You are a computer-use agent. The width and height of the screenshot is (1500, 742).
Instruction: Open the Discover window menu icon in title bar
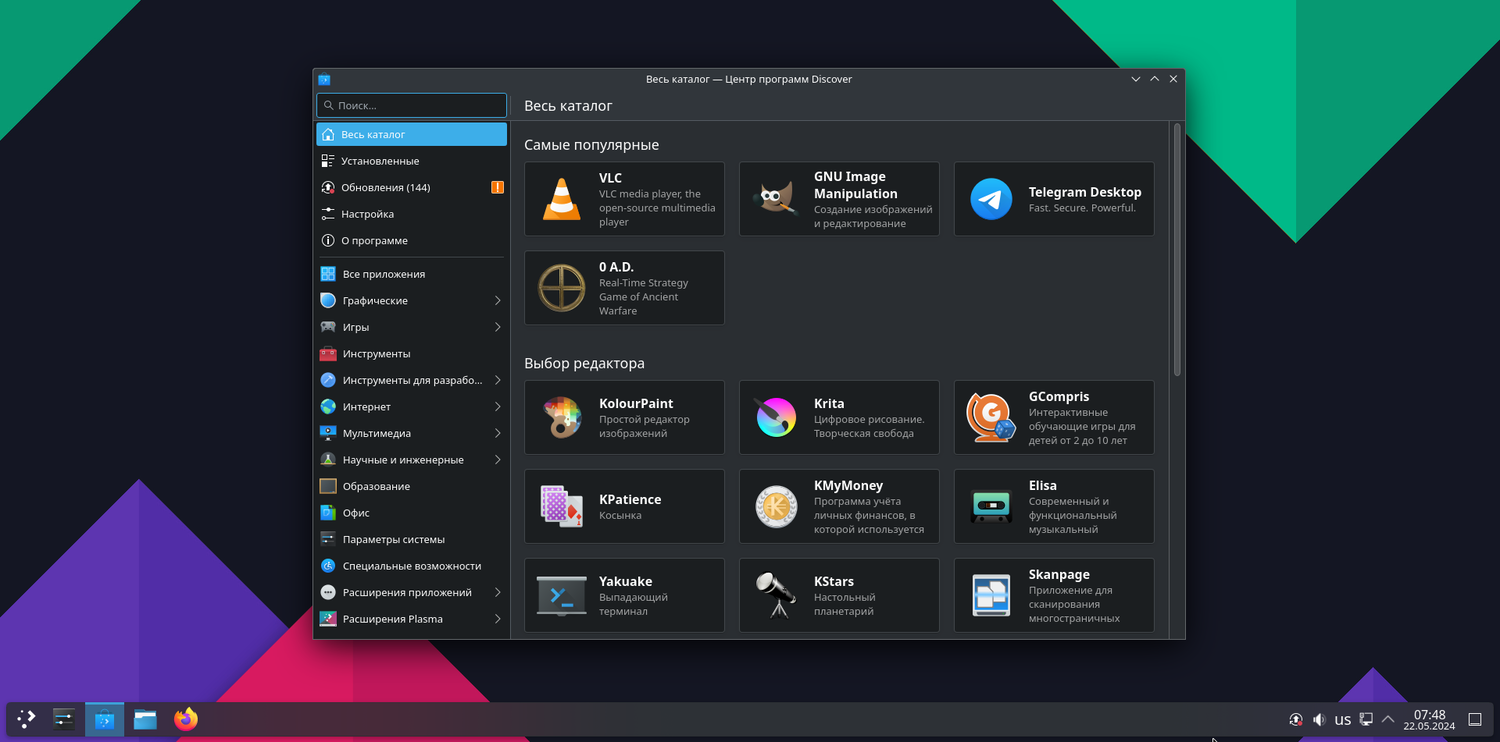[324, 79]
